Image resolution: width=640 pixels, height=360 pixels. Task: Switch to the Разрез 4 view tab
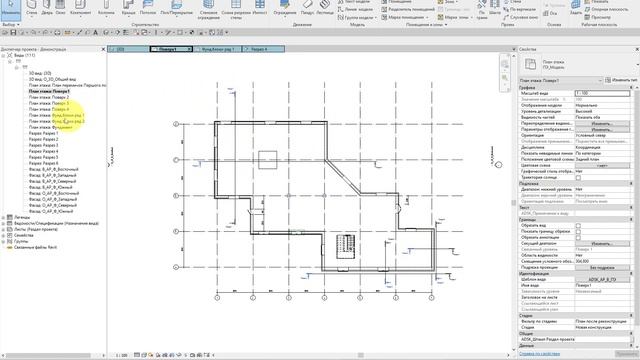click(263, 49)
